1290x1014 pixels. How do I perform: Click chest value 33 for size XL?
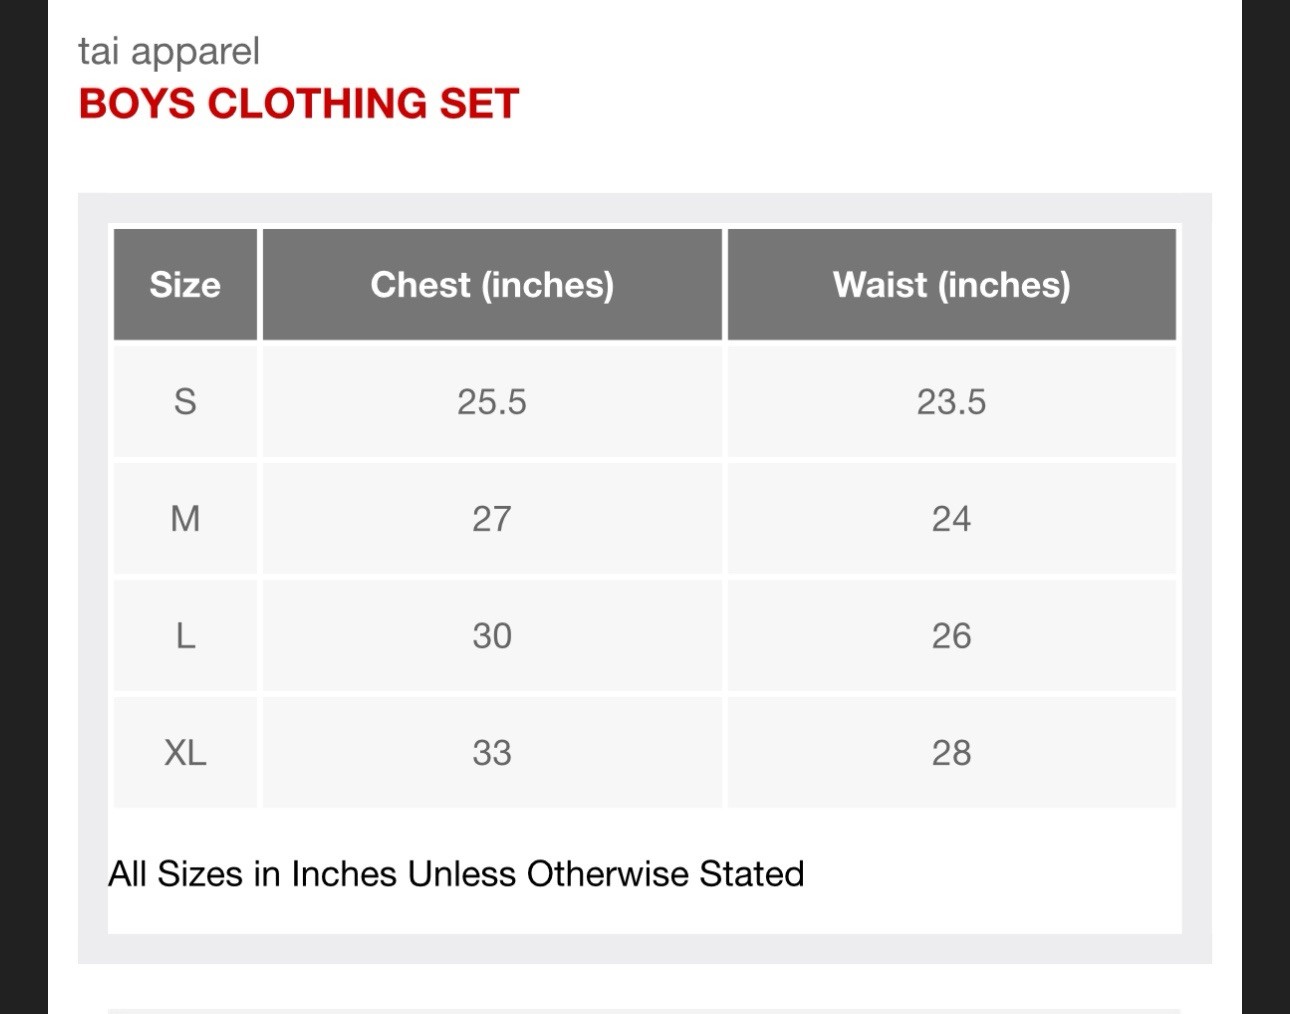tap(492, 752)
